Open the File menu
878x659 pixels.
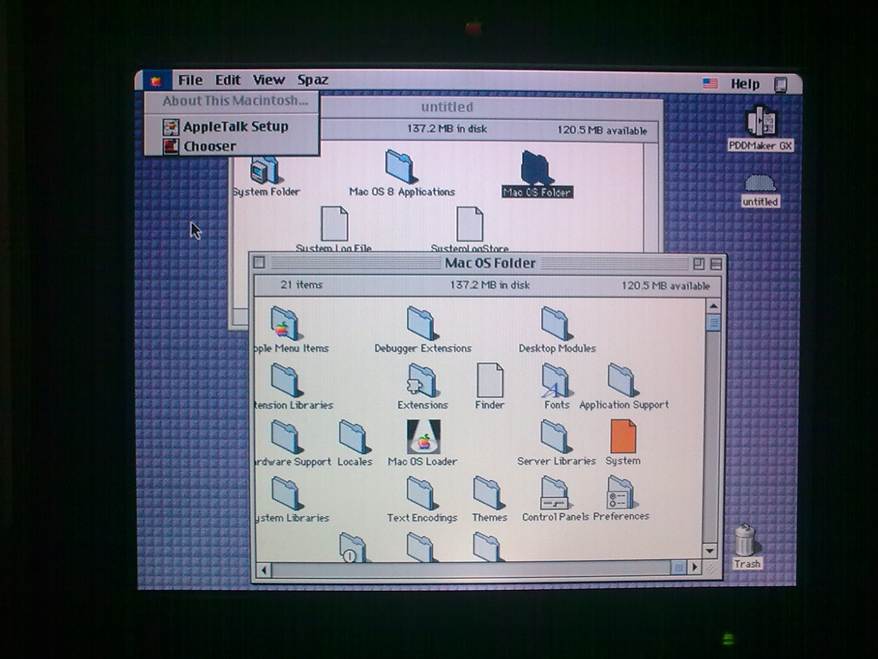pos(190,80)
